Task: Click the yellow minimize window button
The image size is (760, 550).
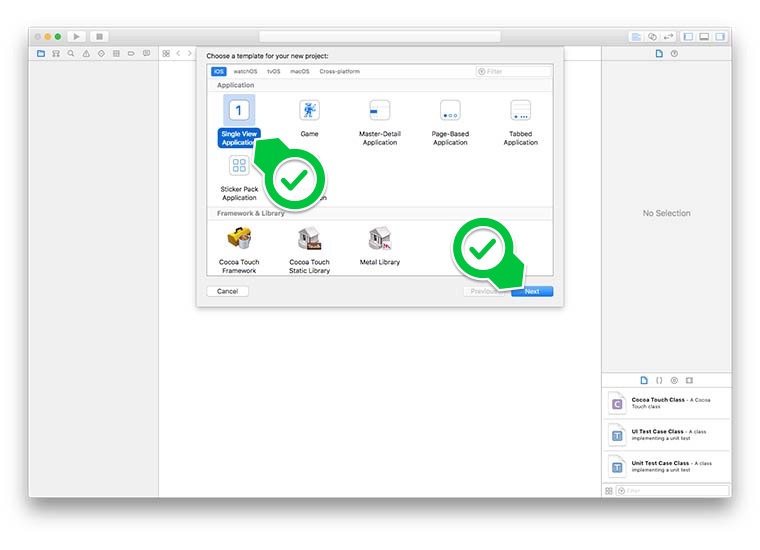Action: 48,37
